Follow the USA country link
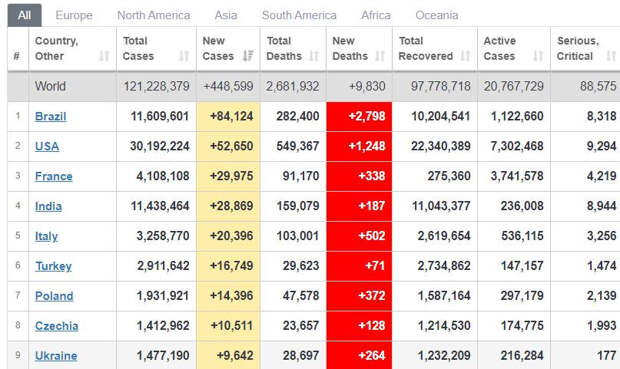 point(47,146)
